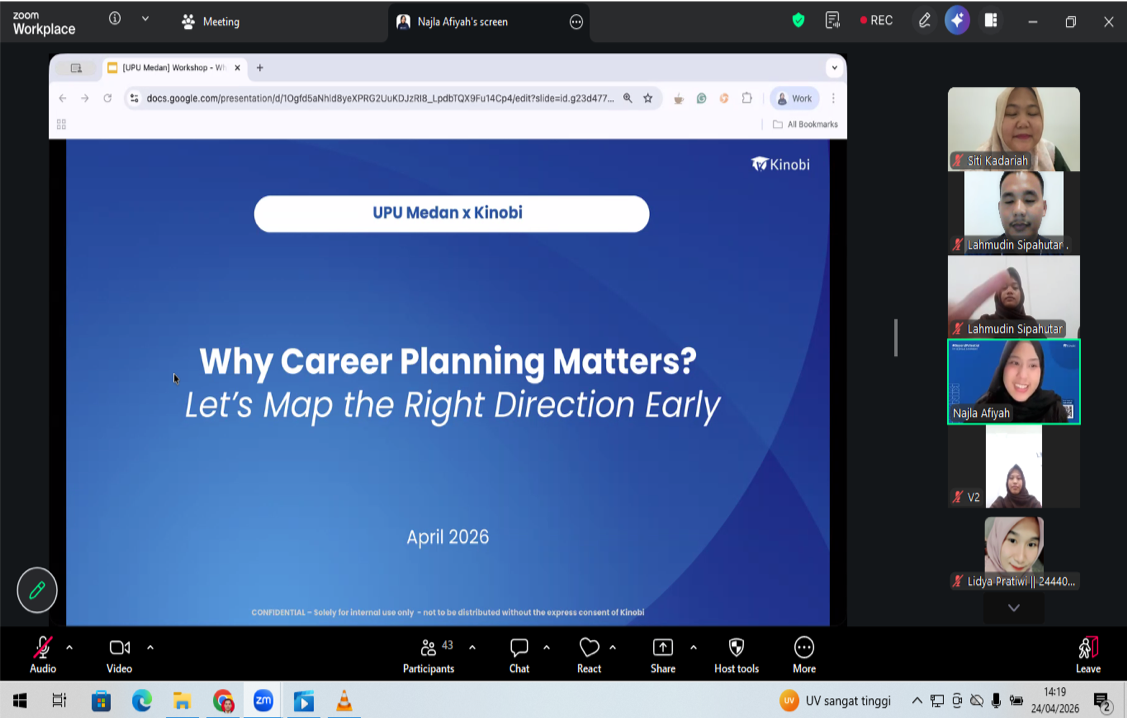Unmute microphone with the Audio button

(43, 655)
